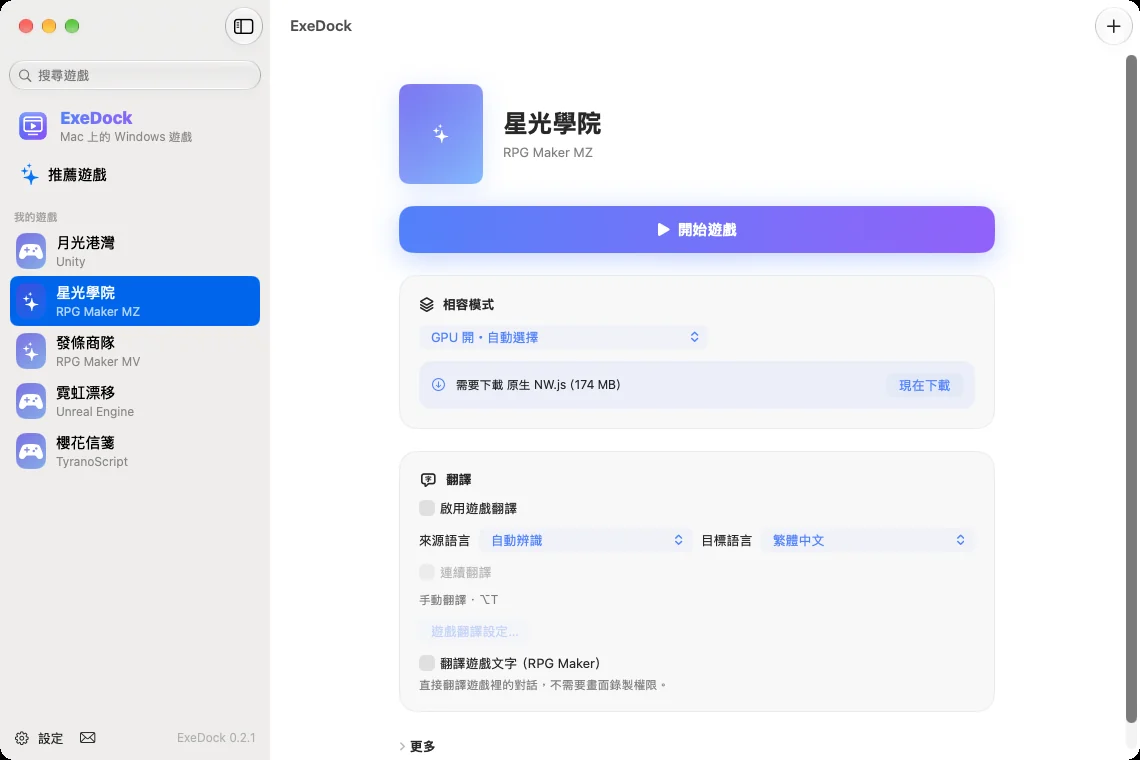This screenshot has width=1140, height=760.
Task: Click the RPG Maker MZ subtitle under title
Action: tap(547, 153)
